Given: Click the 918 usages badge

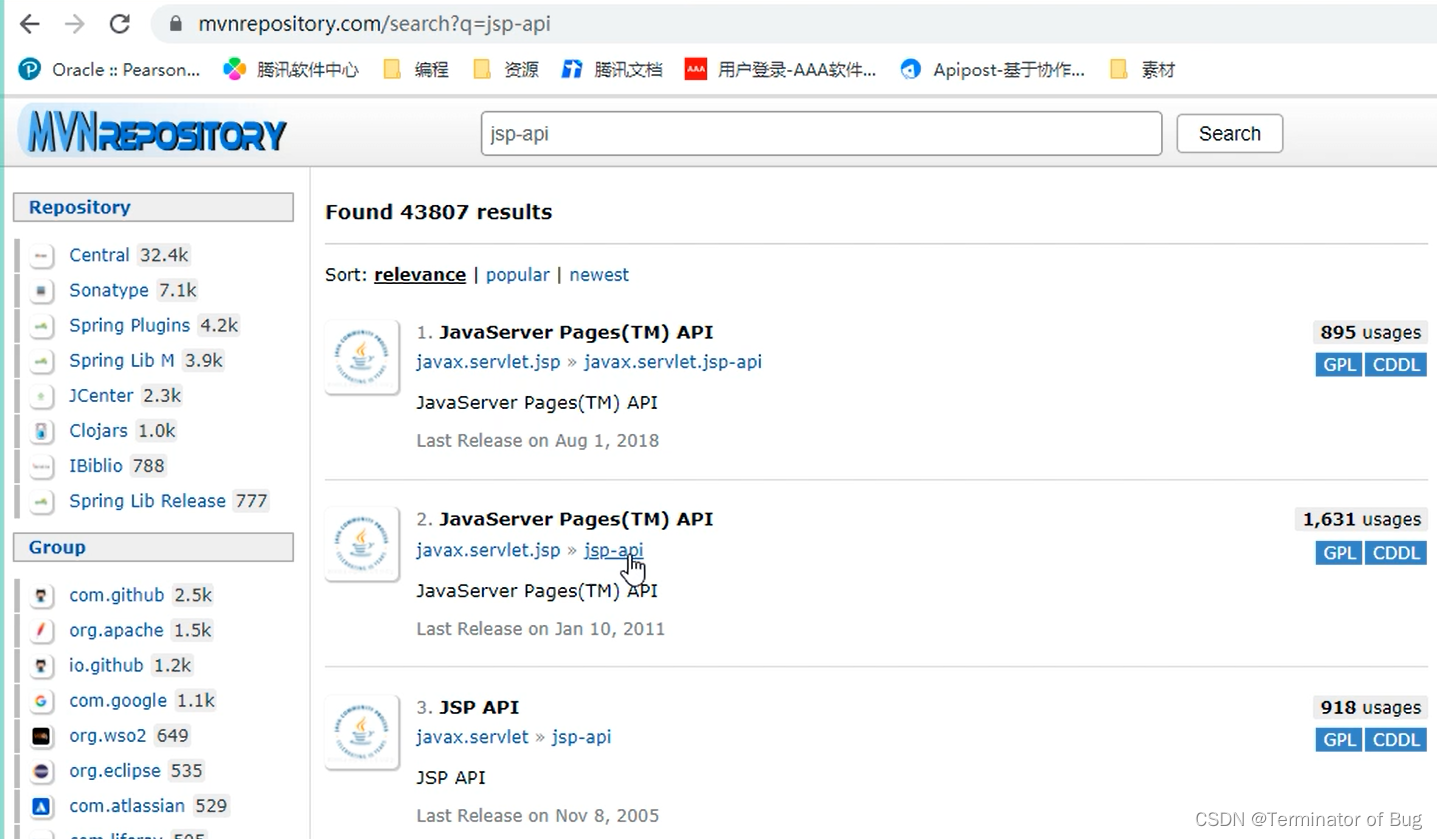Looking at the screenshot, I should [1370, 707].
